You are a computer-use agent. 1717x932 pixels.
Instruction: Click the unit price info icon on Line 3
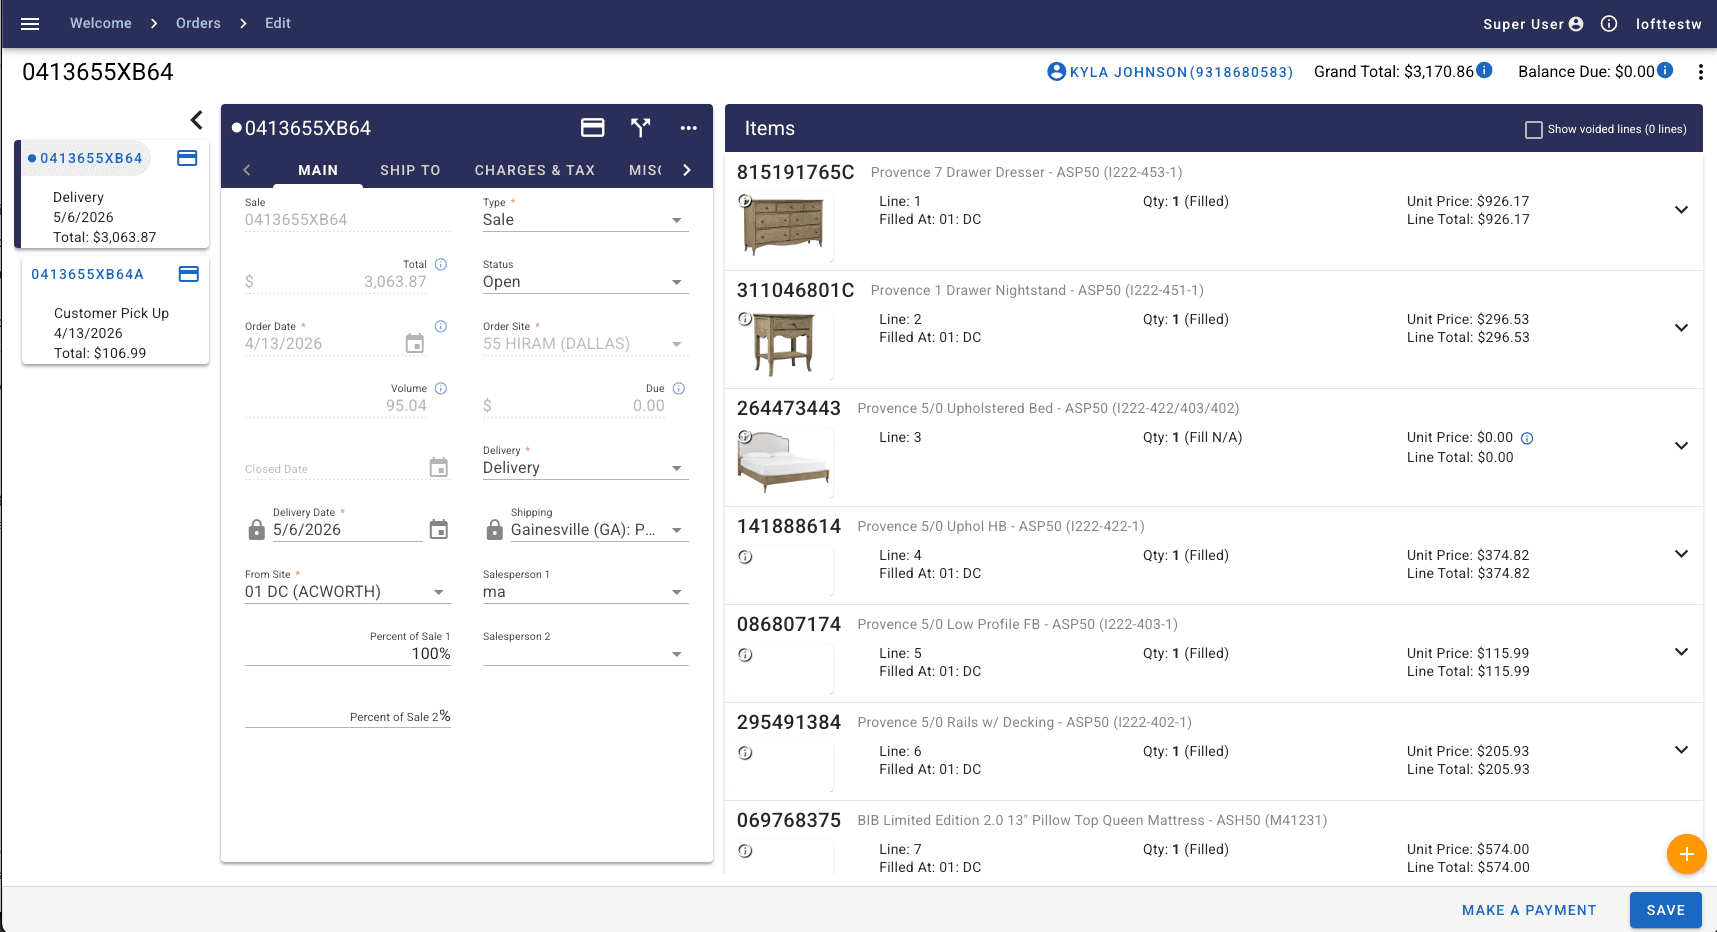click(x=1527, y=438)
